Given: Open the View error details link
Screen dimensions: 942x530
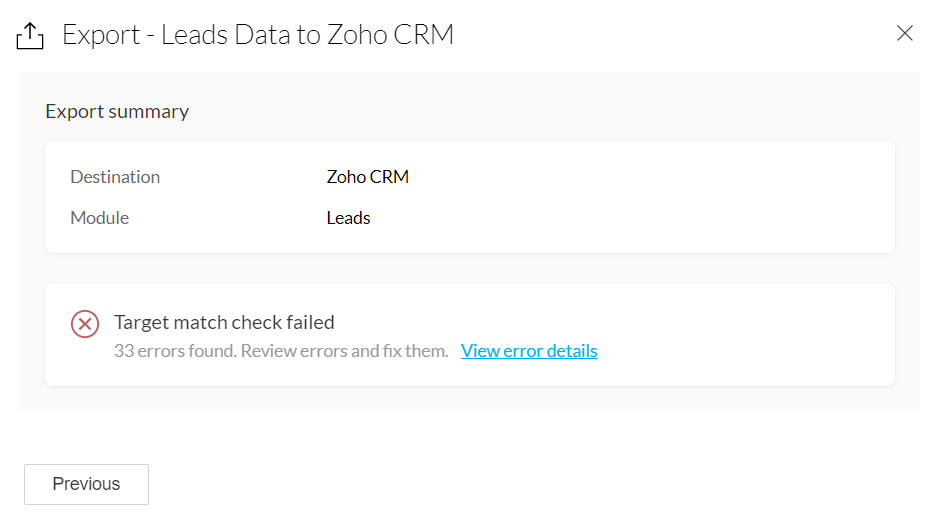Looking at the screenshot, I should point(529,351).
